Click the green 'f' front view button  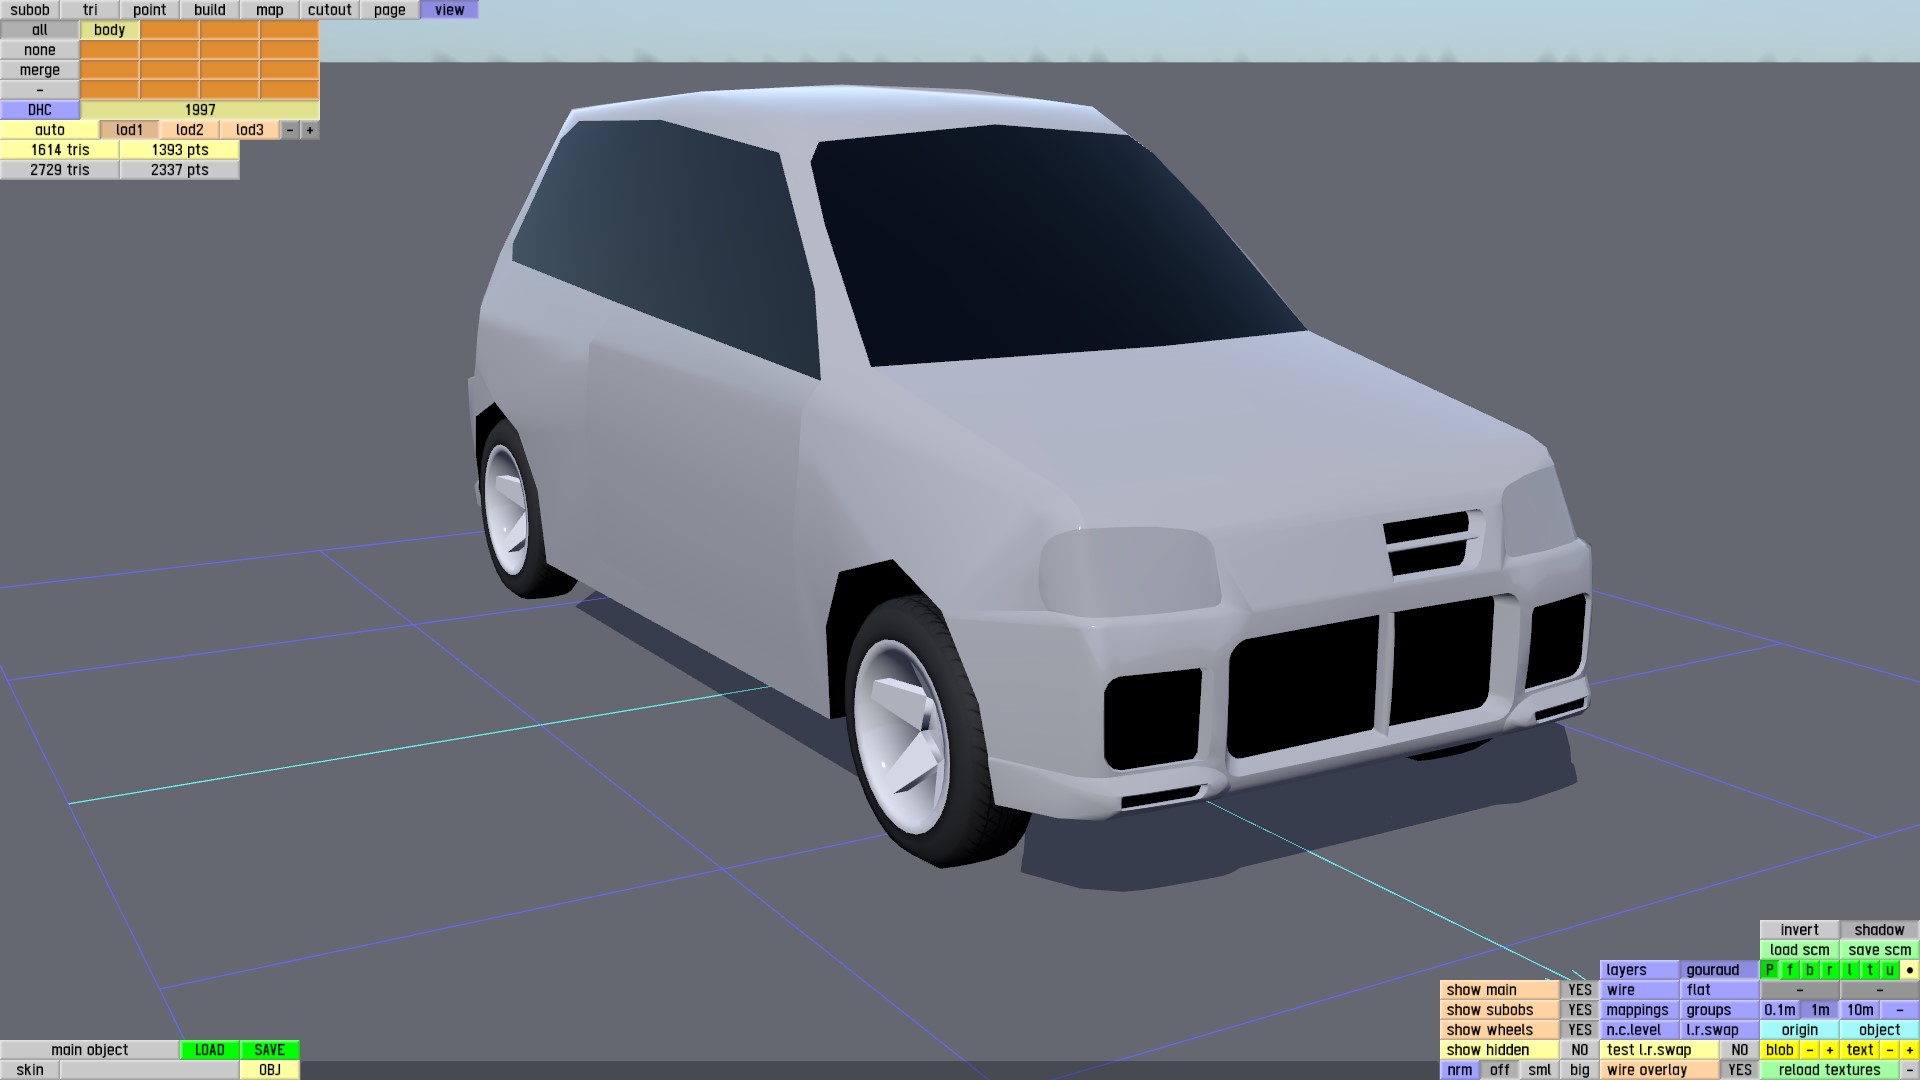click(1789, 970)
